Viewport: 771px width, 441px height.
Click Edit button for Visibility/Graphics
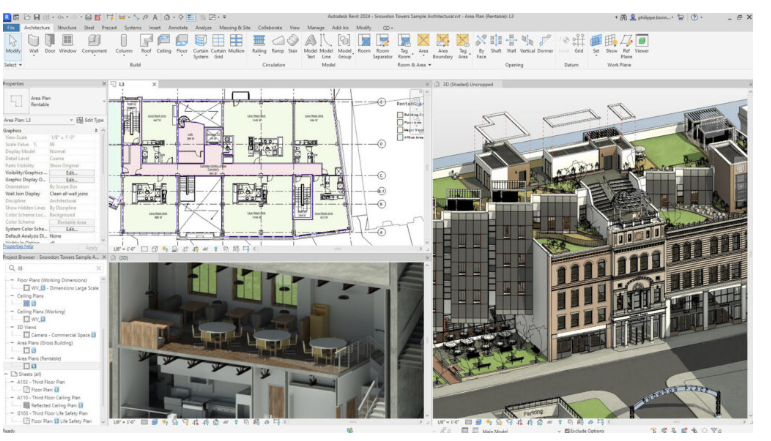tap(72, 173)
